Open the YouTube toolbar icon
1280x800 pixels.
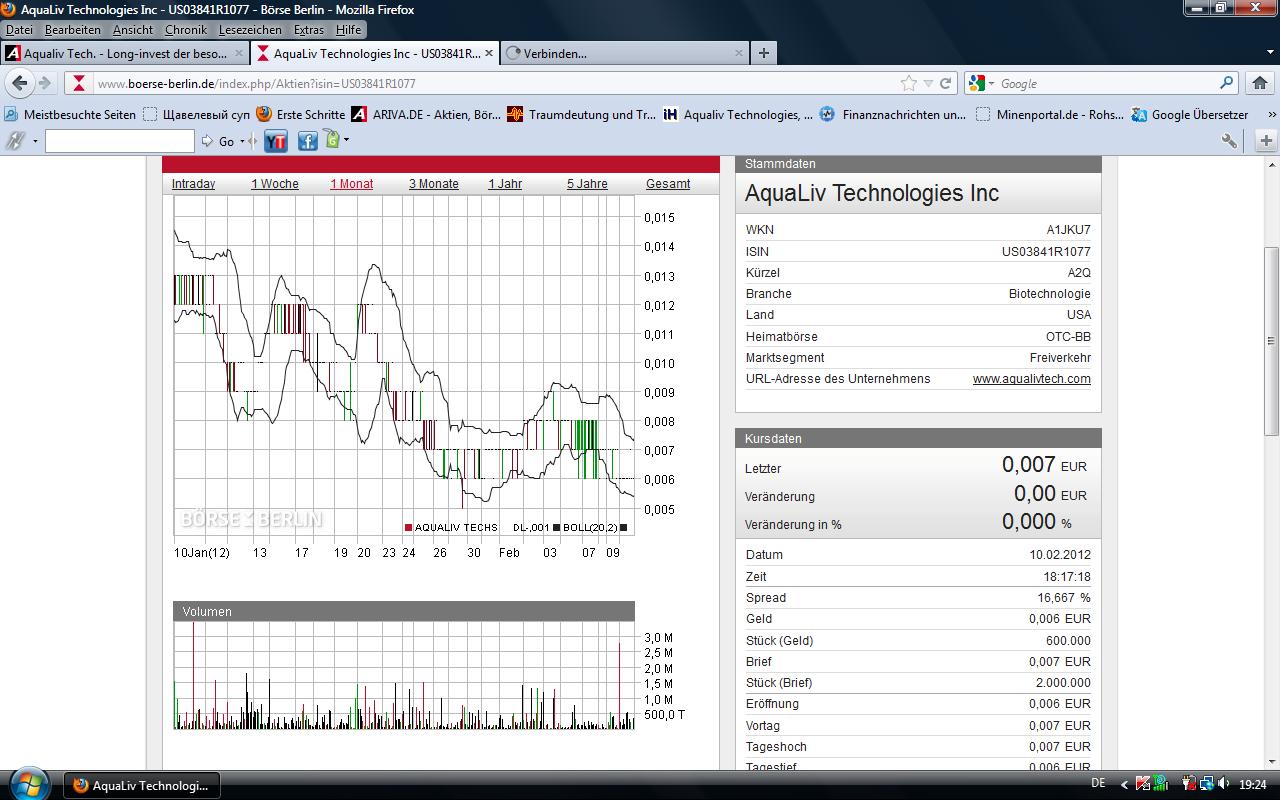(276, 141)
